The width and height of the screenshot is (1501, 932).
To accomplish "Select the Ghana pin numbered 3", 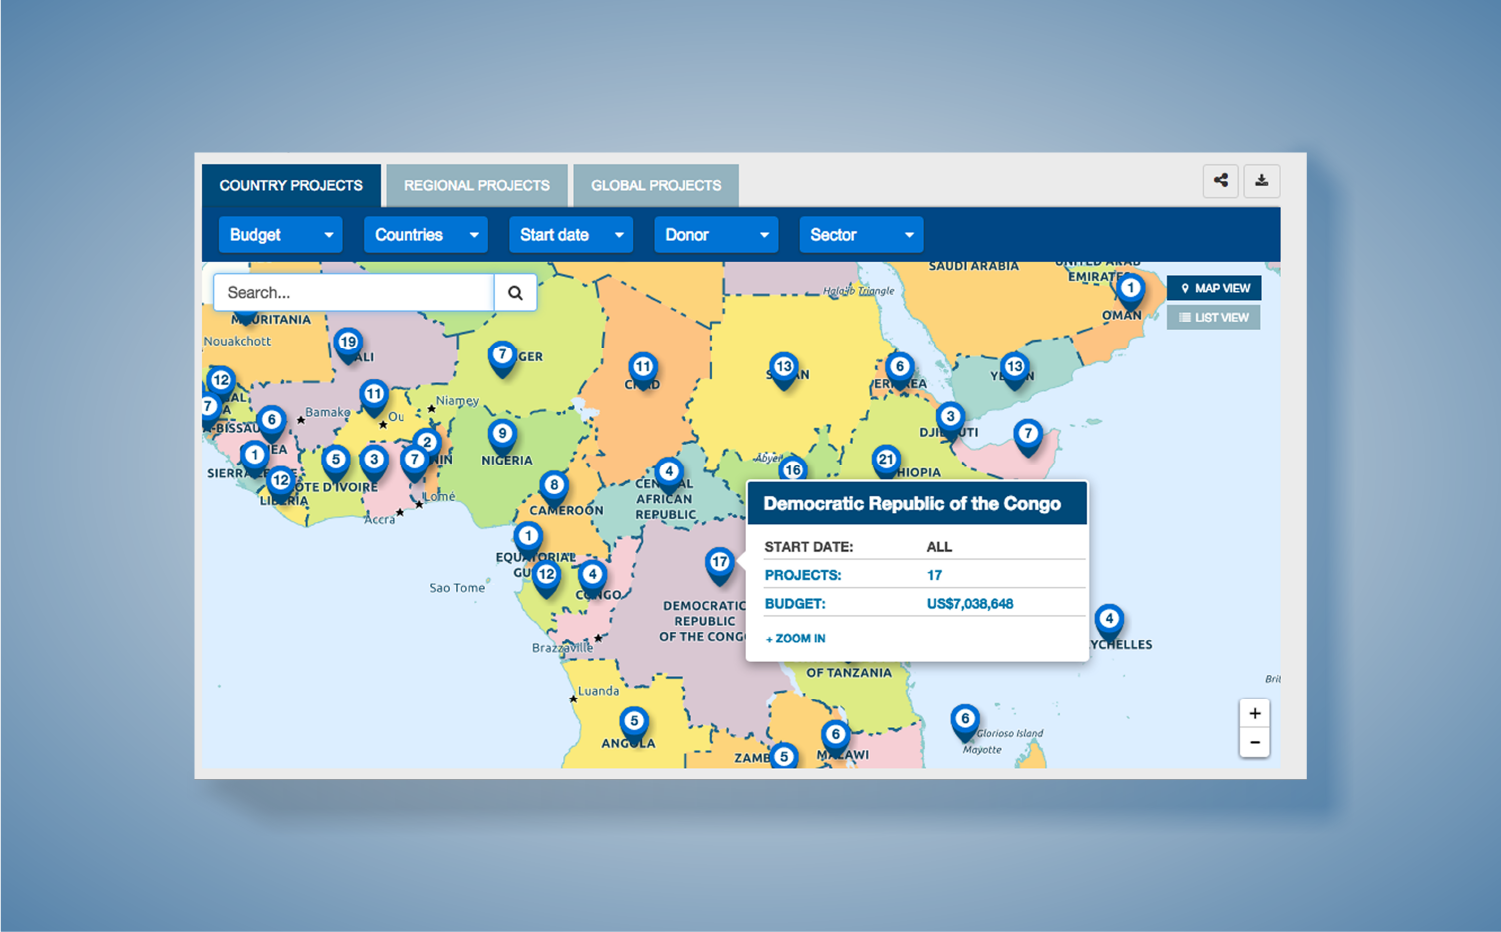I will 374,463.
